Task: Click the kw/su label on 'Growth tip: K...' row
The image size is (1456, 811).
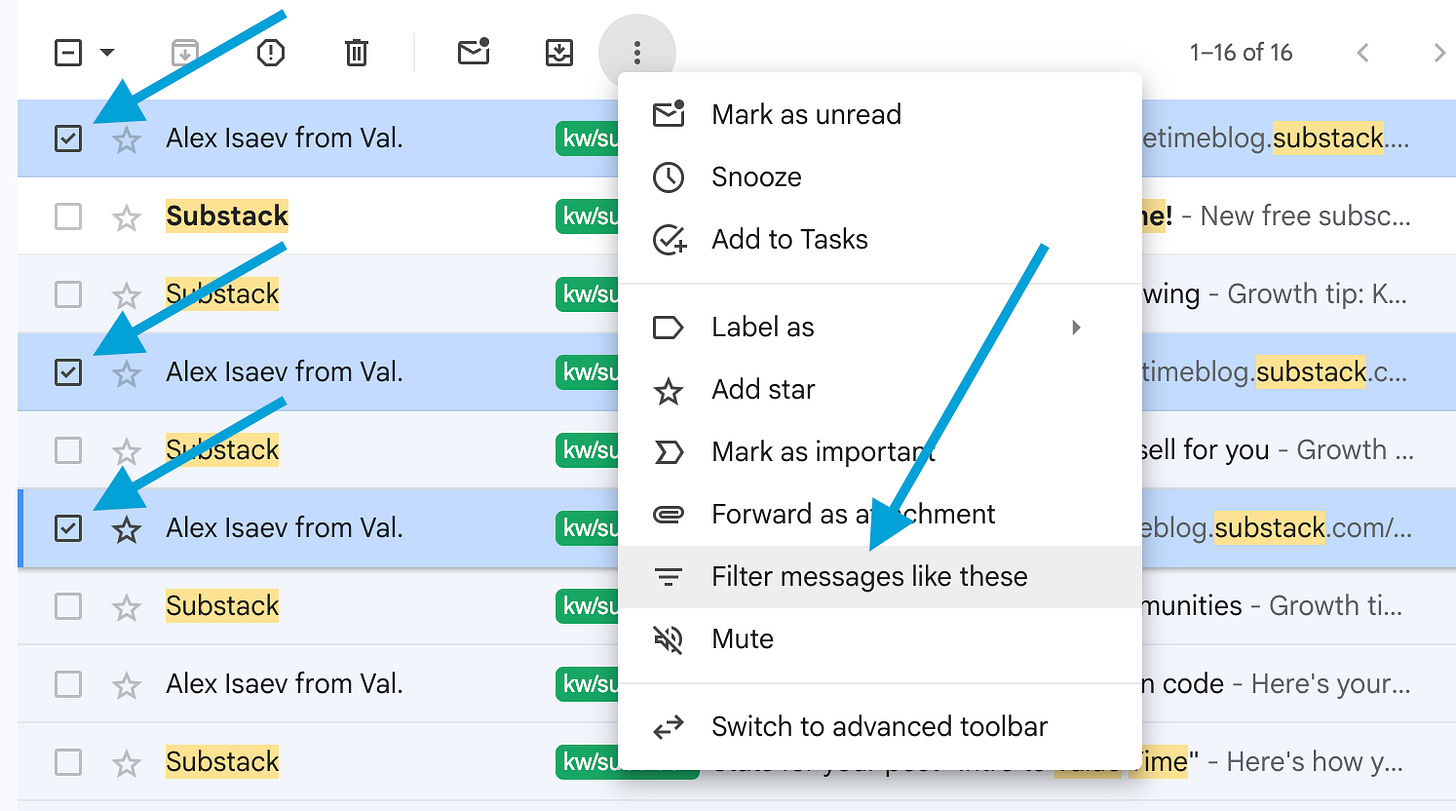Action: [x=588, y=294]
